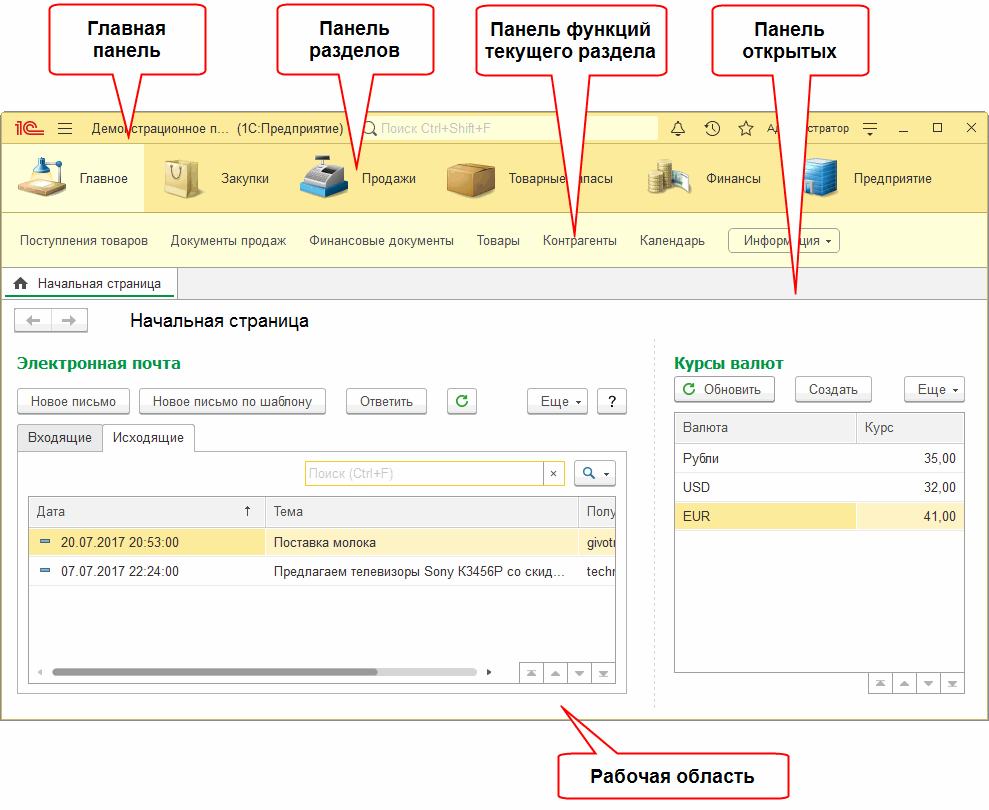
Task: Click the 1C logo icon
Action: [29, 129]
